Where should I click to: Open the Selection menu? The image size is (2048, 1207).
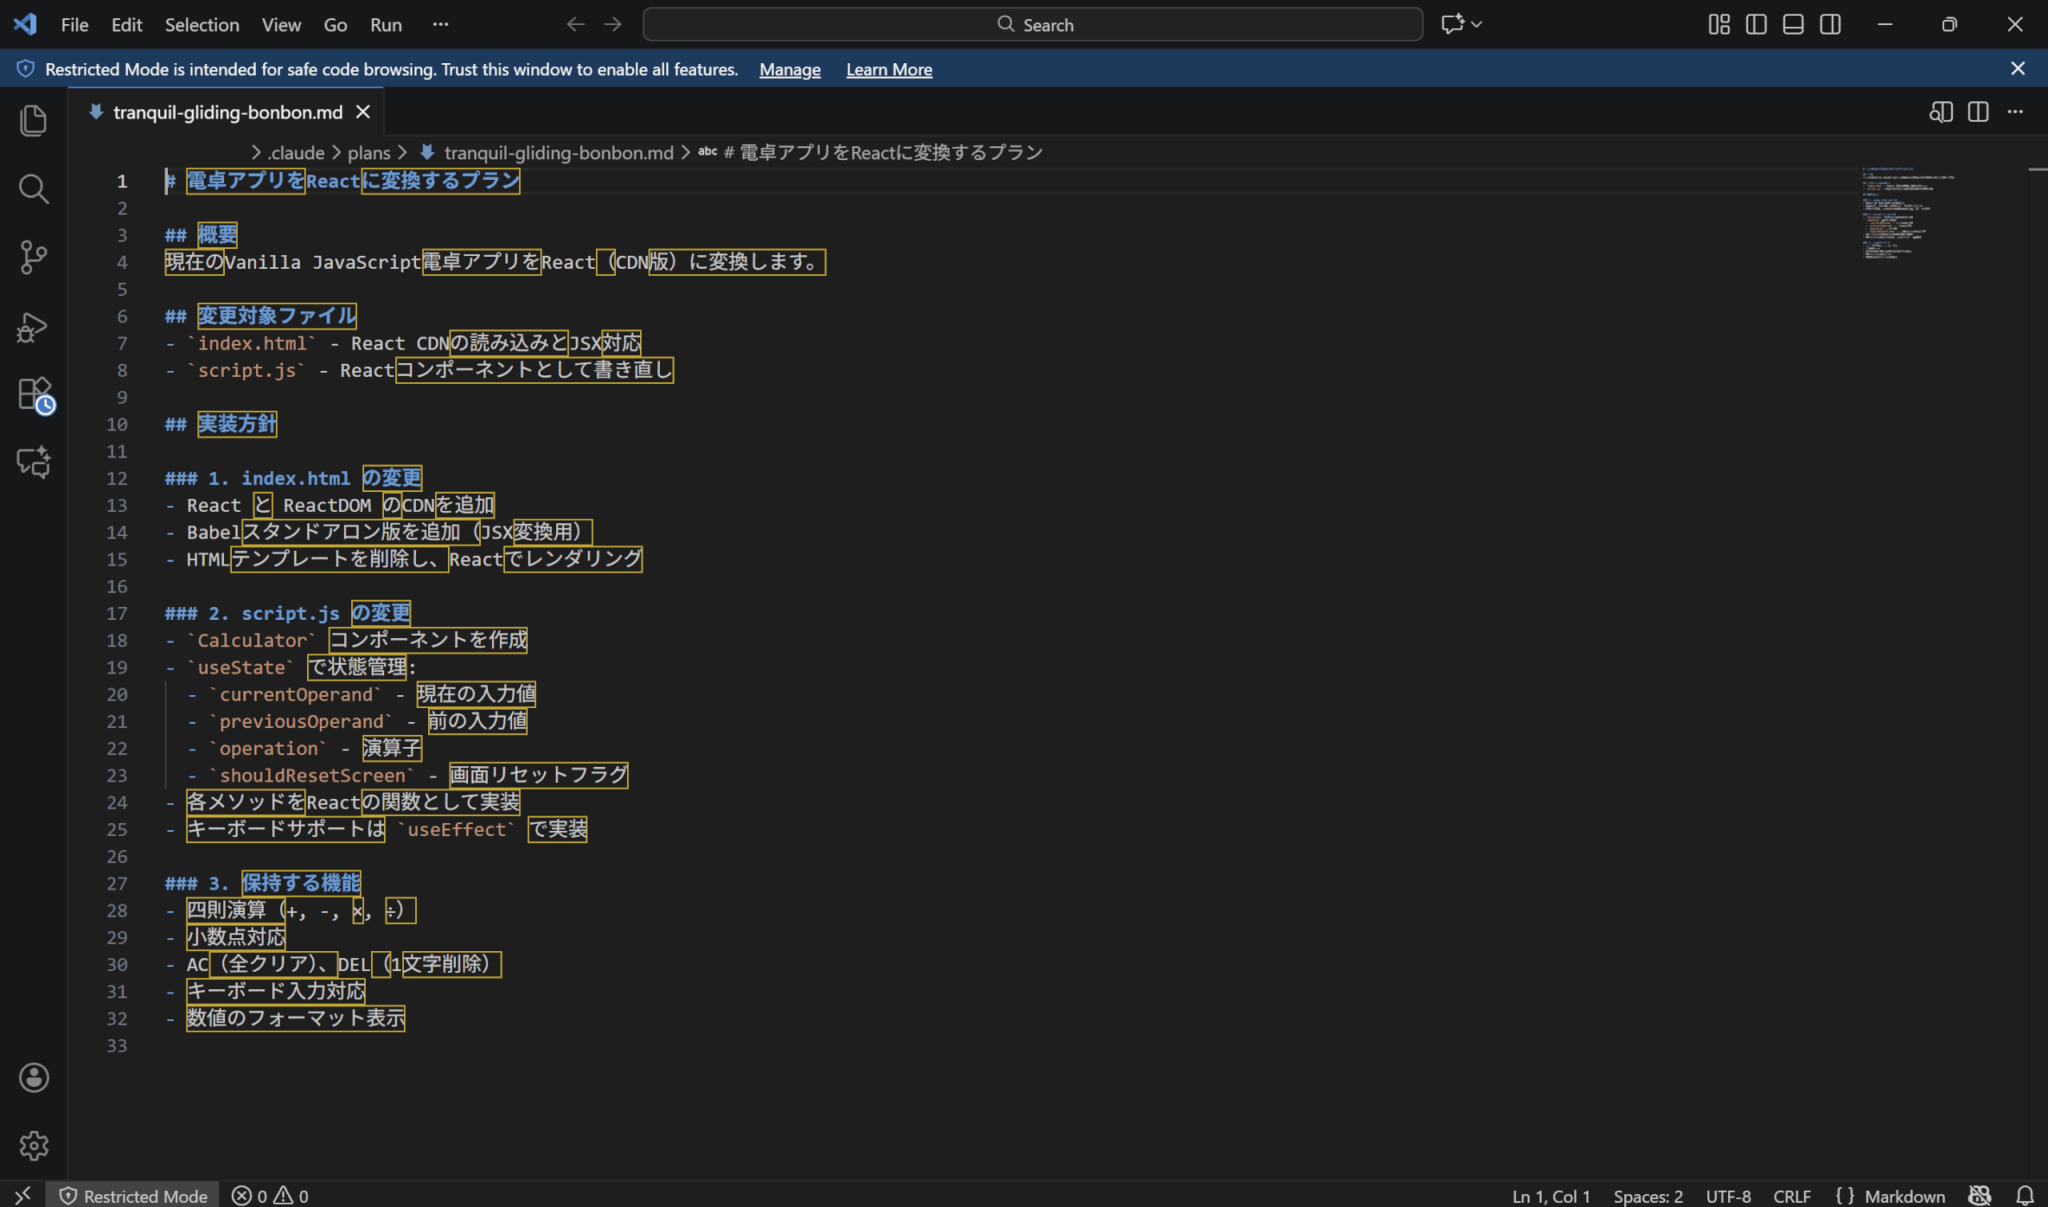201,24
